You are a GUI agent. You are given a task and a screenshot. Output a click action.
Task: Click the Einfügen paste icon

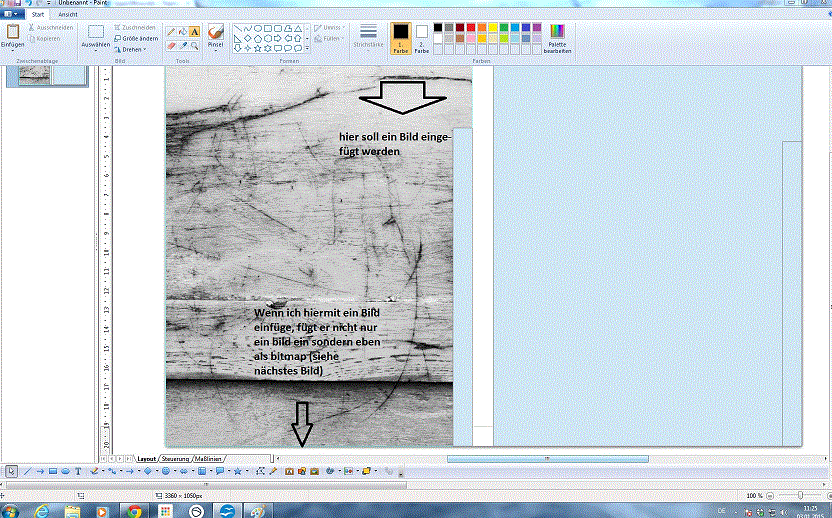13,33
